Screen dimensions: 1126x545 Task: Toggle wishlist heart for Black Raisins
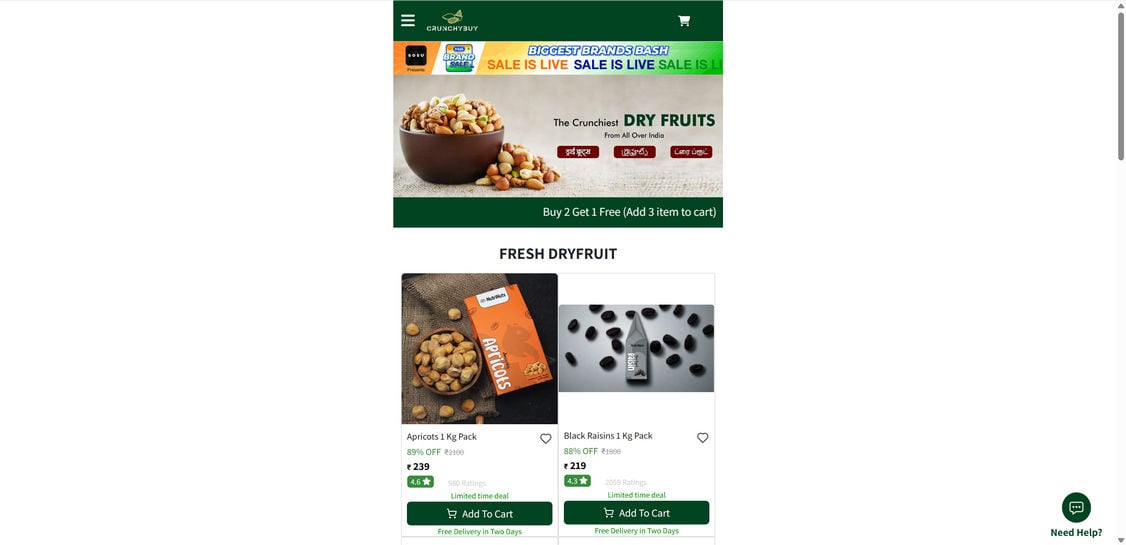[x=702, y=437]
